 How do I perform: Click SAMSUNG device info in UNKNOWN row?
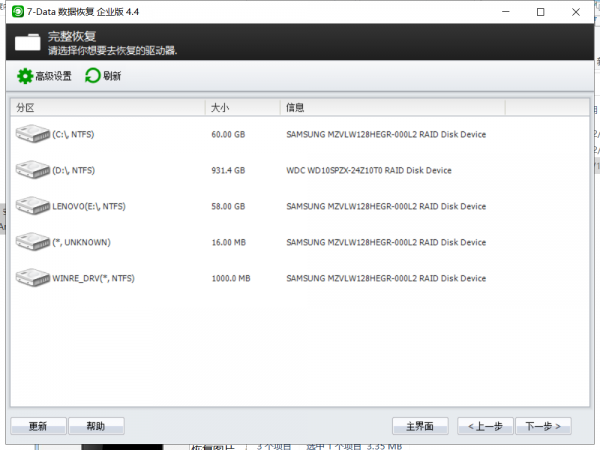(386, 242)
